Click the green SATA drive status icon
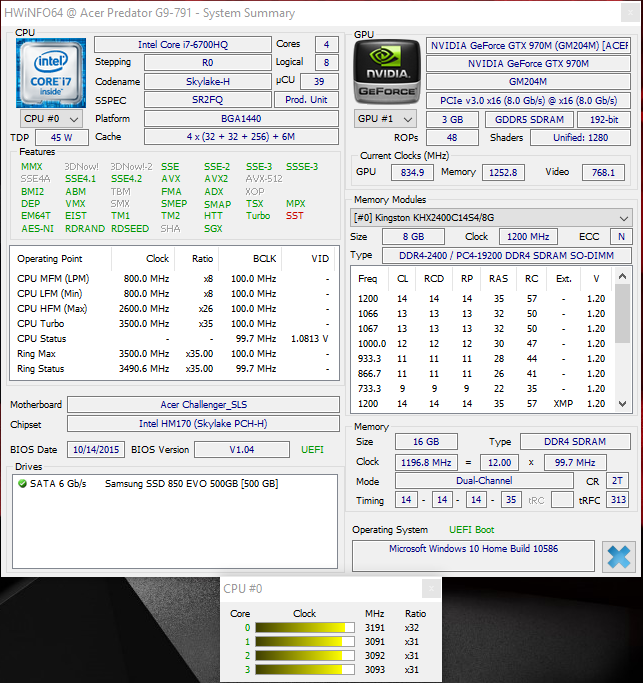The height and width of the screenshot is (683, 643). click(x=22, y=484)
